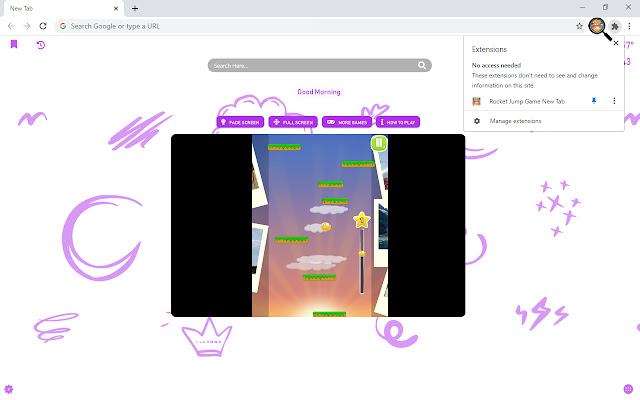The width and height of the screenshot is (640, 400).
Task: Click the game height progress slider bar
Action: click(361, 261)
